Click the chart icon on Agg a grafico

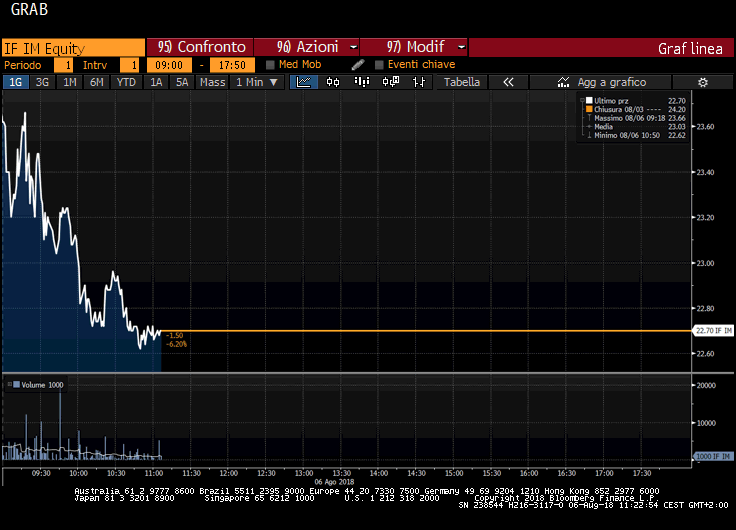coord(563,82)
